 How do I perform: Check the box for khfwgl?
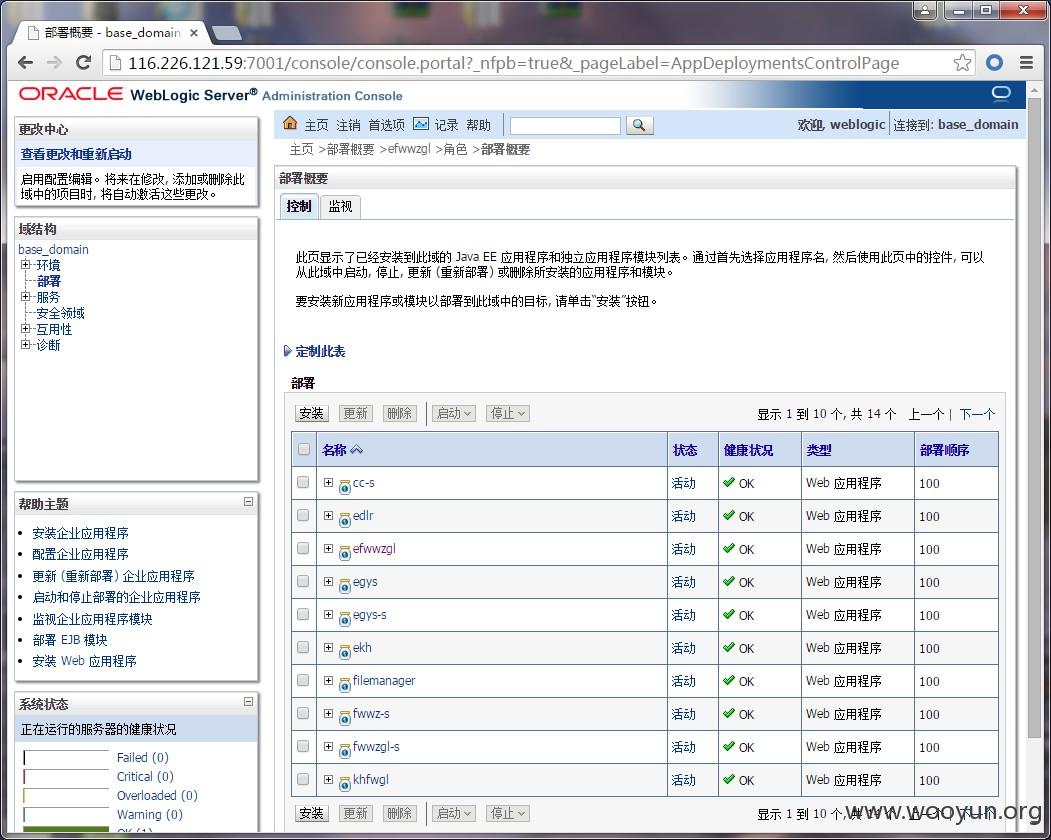[303, 779]
